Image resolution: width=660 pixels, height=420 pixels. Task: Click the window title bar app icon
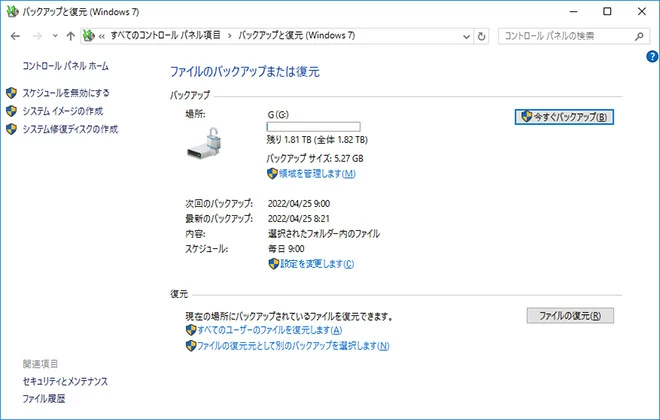coord(12,11)
